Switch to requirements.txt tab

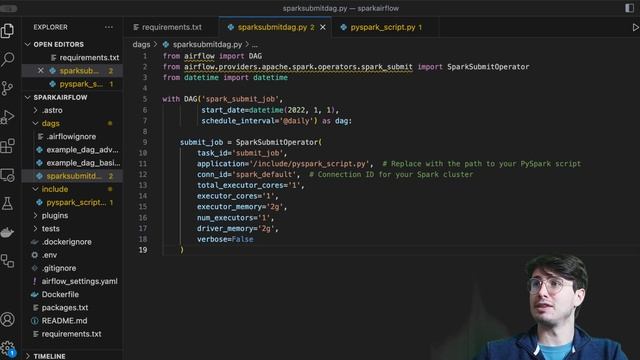point(171,27)
